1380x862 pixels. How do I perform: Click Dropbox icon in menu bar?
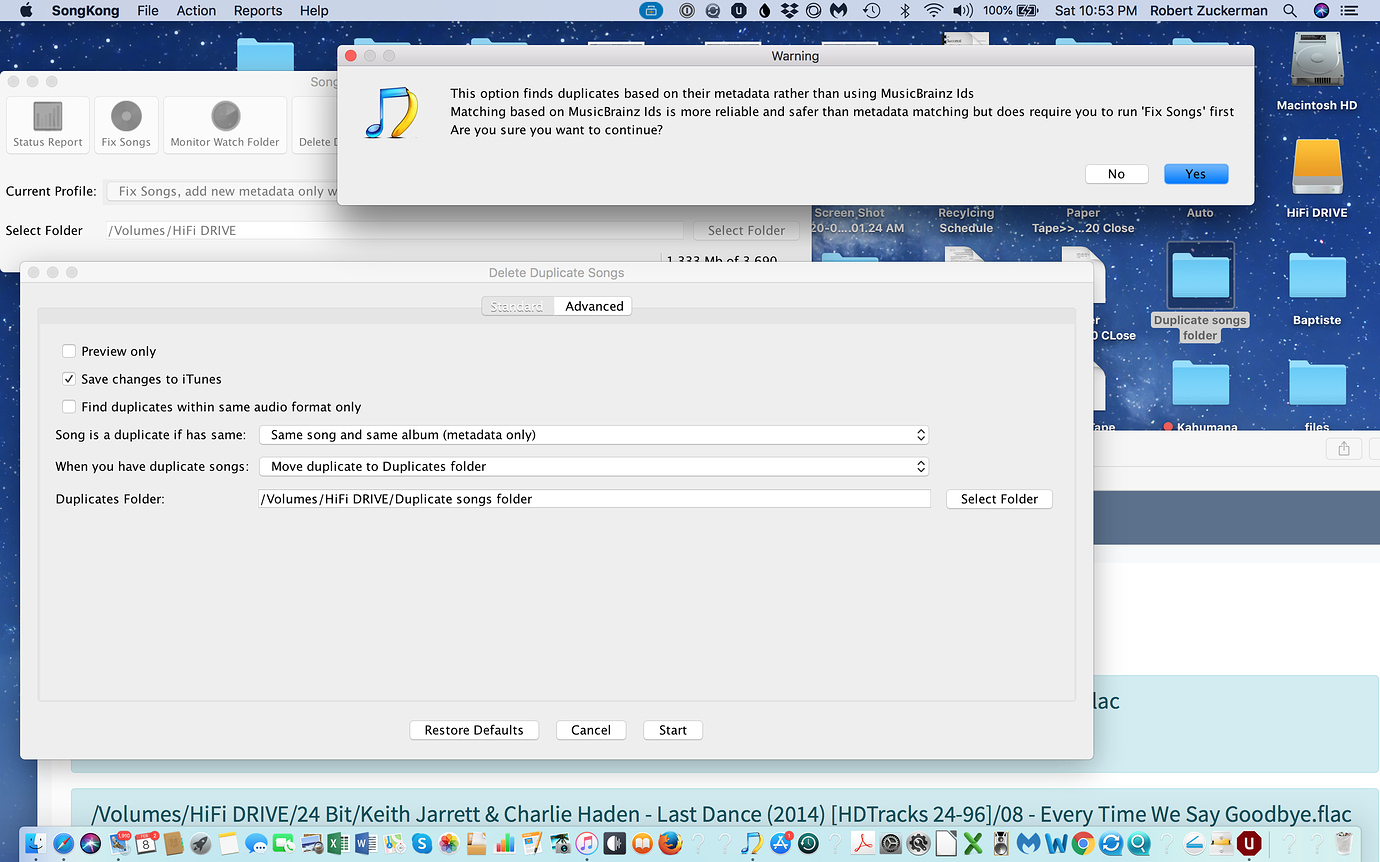(789, 10)
